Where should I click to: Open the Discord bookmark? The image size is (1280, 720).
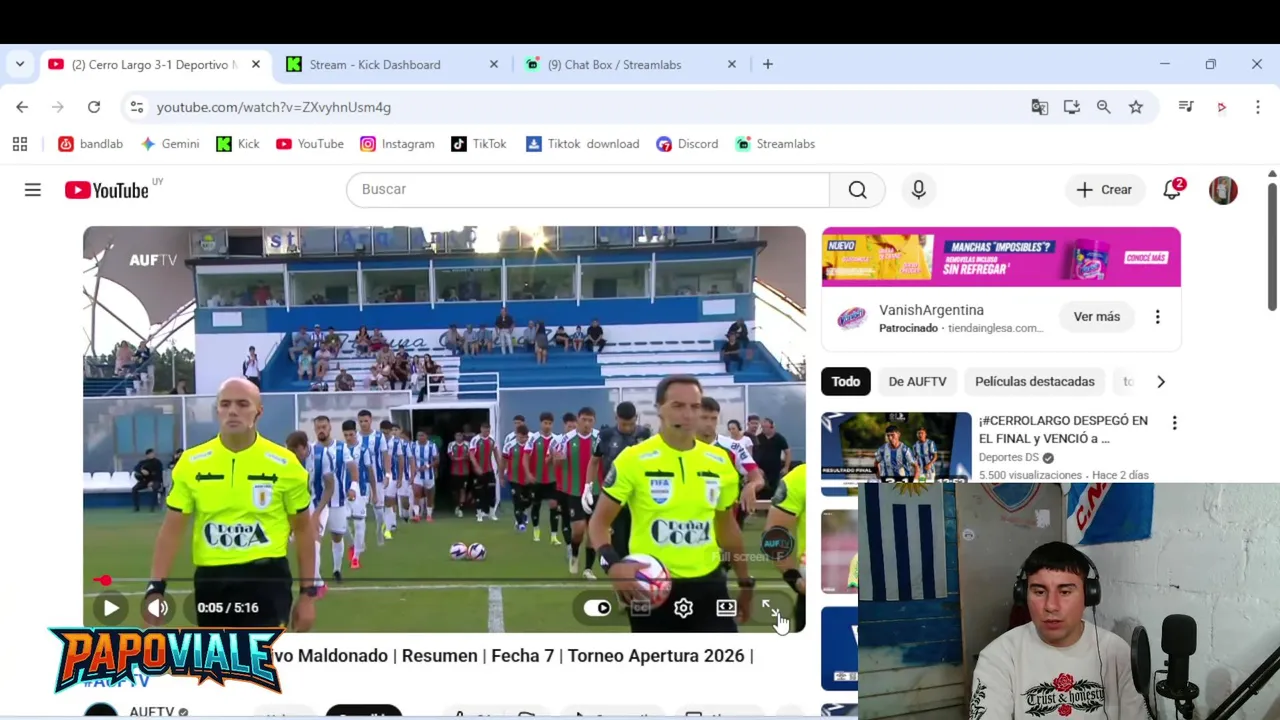click(687, 144)
